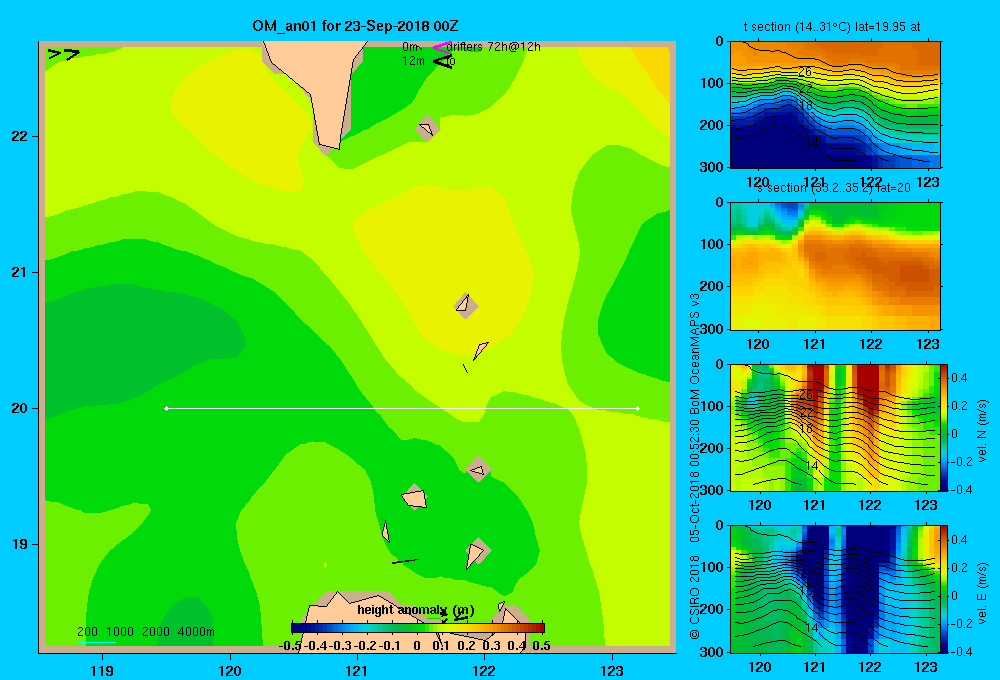Click the '0m' depth legend label
Image resolution: width=1000 pixels, height=680 pixels.
[x=410, y=47]
